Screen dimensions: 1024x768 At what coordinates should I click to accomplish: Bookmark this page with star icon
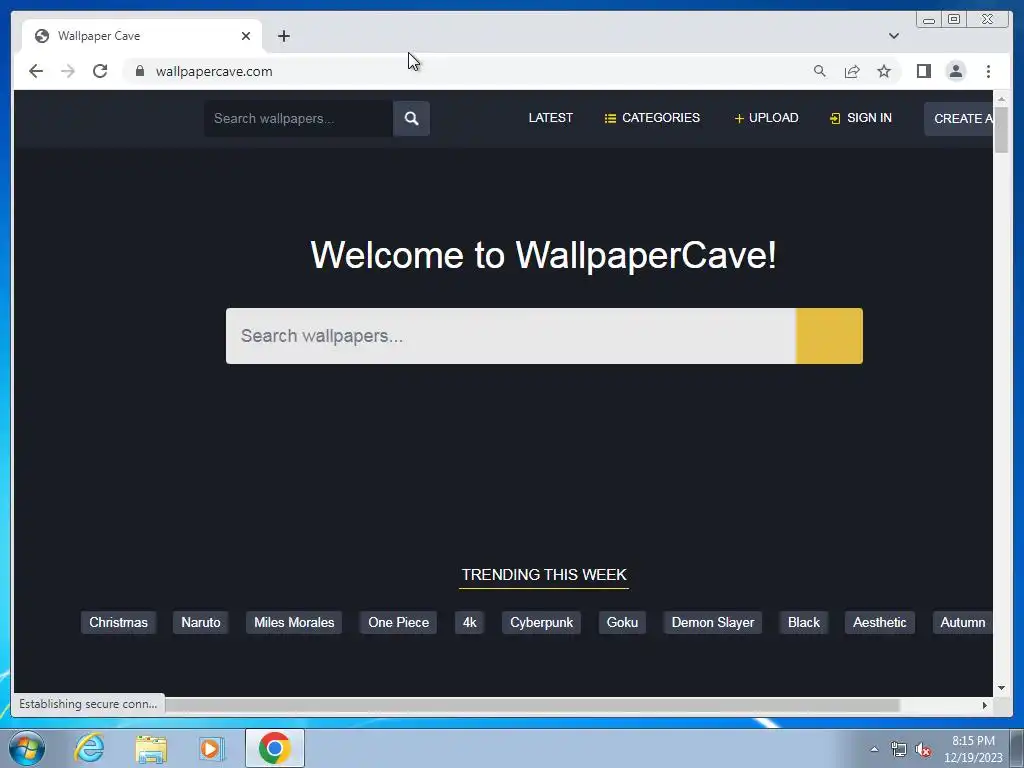pos(884,71)
